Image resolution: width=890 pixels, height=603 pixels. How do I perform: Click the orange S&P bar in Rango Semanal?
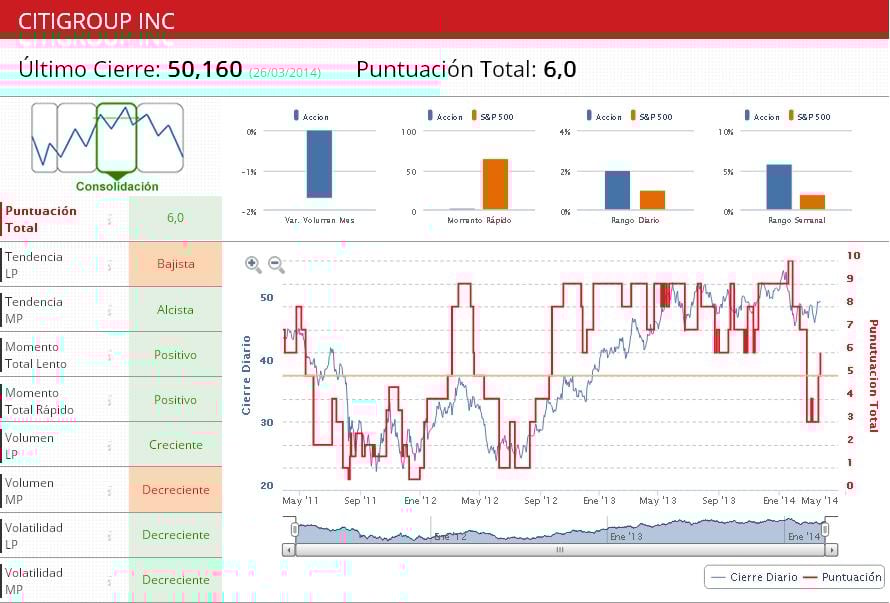(x=812, y=202)
